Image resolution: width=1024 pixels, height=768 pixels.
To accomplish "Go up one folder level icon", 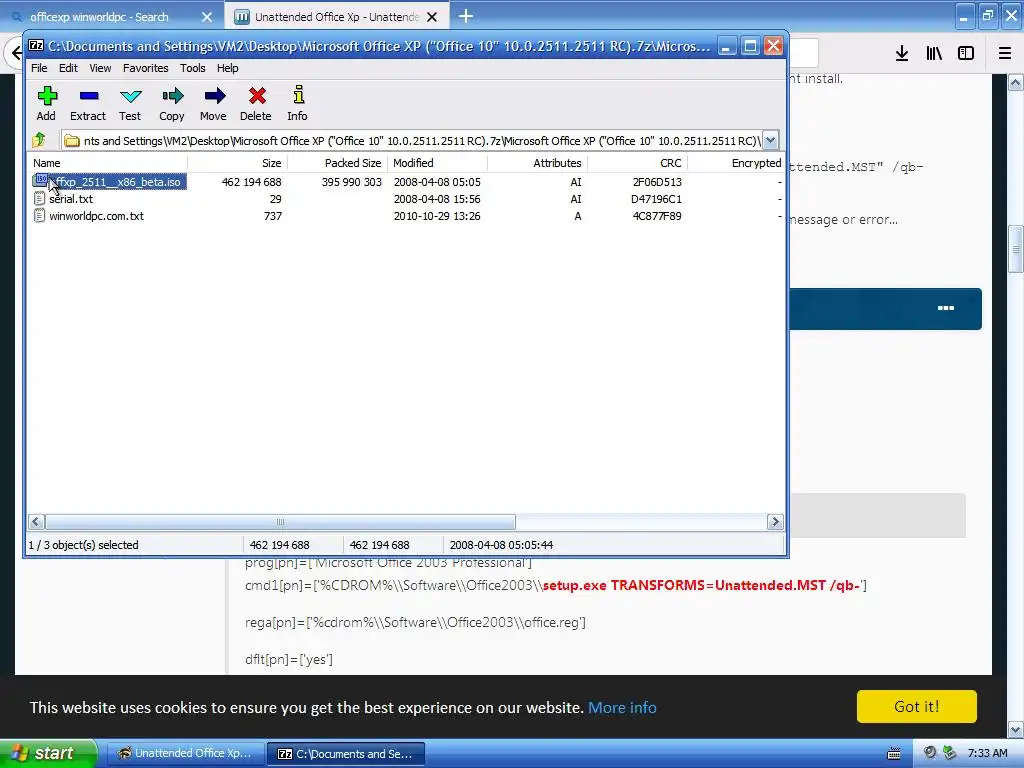I will [39, 140].
